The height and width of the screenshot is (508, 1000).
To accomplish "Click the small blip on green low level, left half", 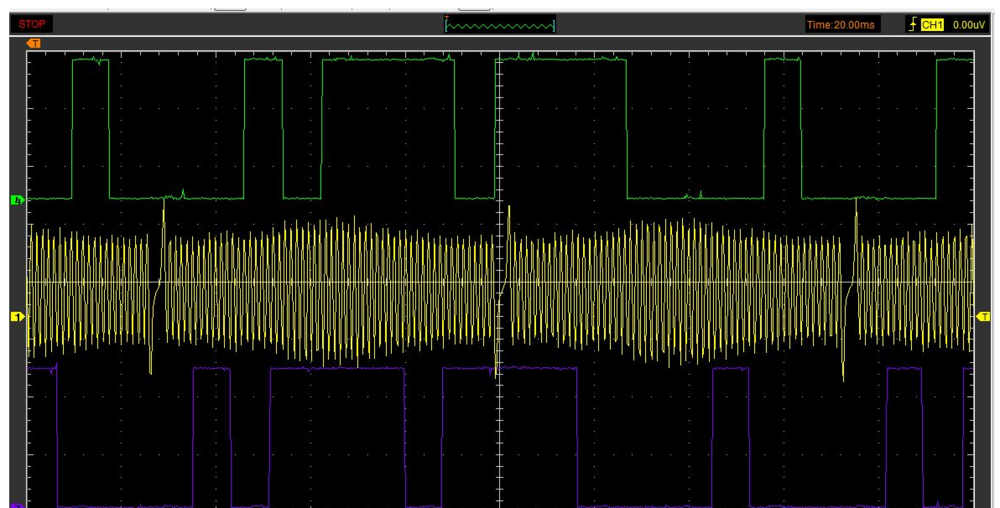I will 183,193.
